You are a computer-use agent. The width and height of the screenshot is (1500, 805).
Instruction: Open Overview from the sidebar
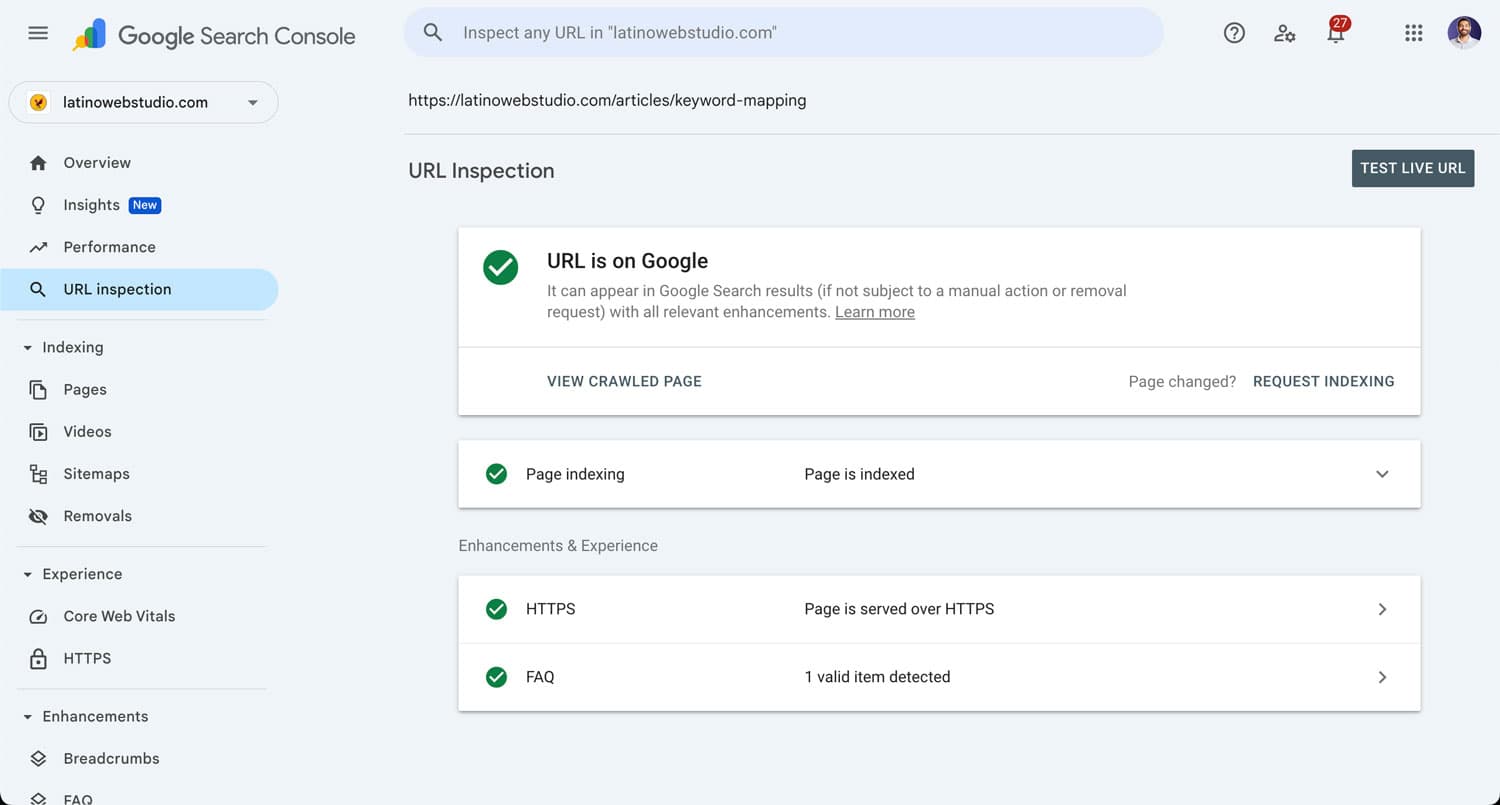point(97,162)
